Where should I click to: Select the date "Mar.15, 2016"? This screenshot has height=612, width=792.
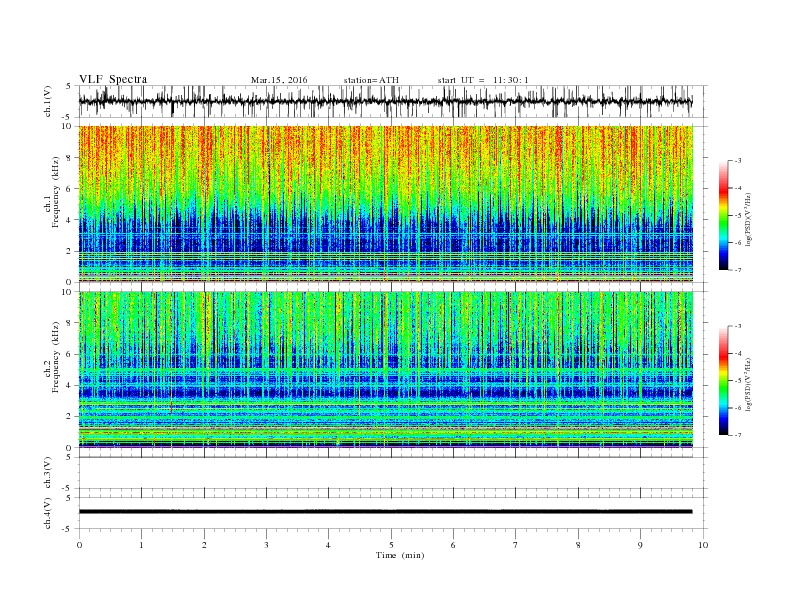pos(279,80)
